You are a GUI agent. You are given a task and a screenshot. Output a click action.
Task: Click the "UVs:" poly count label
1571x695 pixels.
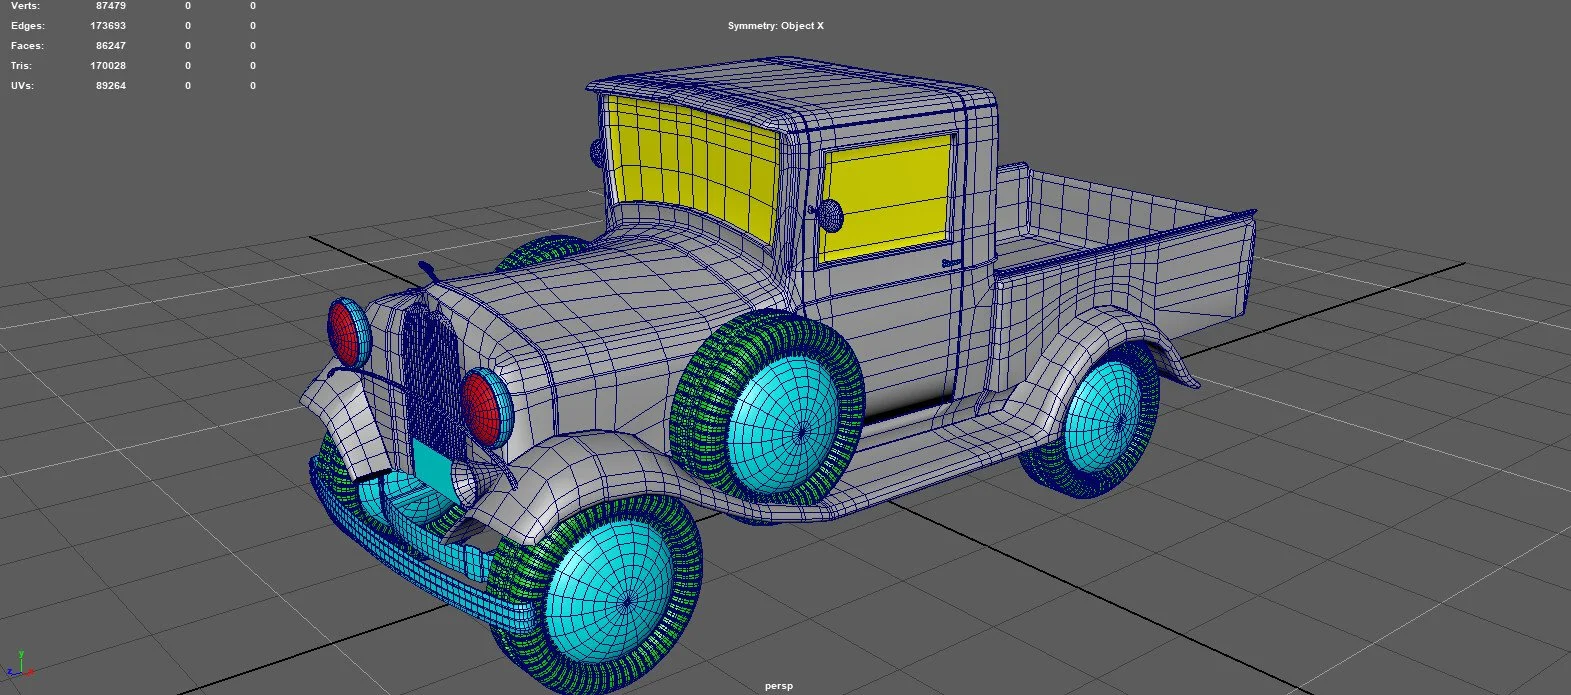click(22, 86)
